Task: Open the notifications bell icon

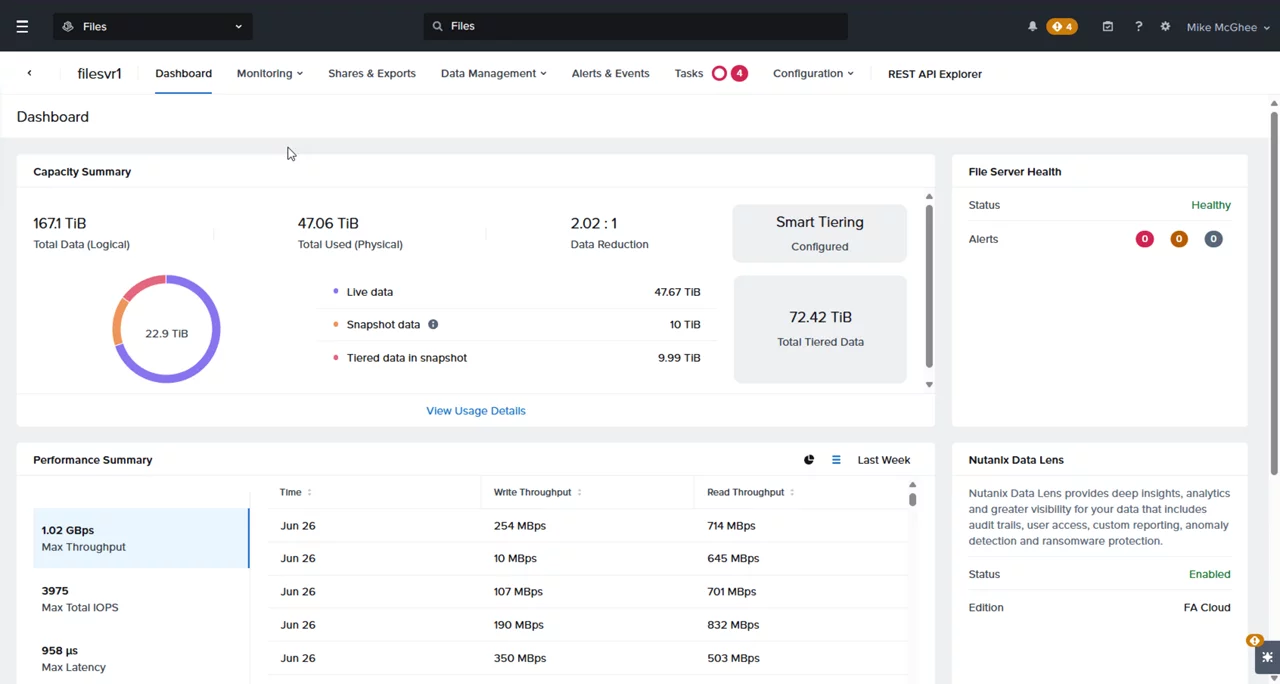Action: tap(1032, 26)
